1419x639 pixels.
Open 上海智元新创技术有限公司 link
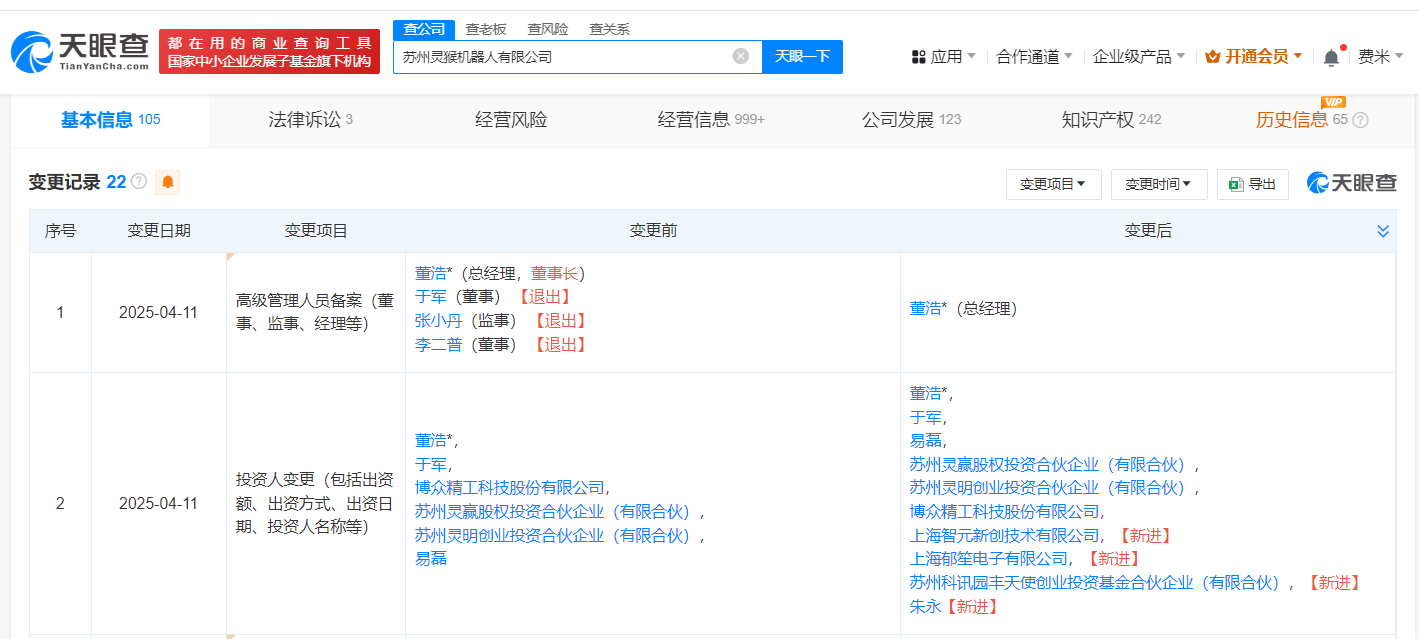[1005, 536]
